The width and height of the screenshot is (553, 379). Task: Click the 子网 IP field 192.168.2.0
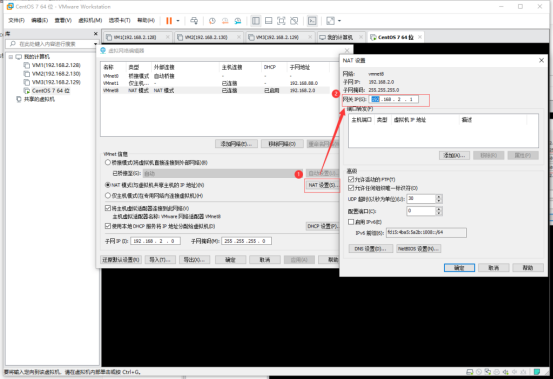[156, 241]
